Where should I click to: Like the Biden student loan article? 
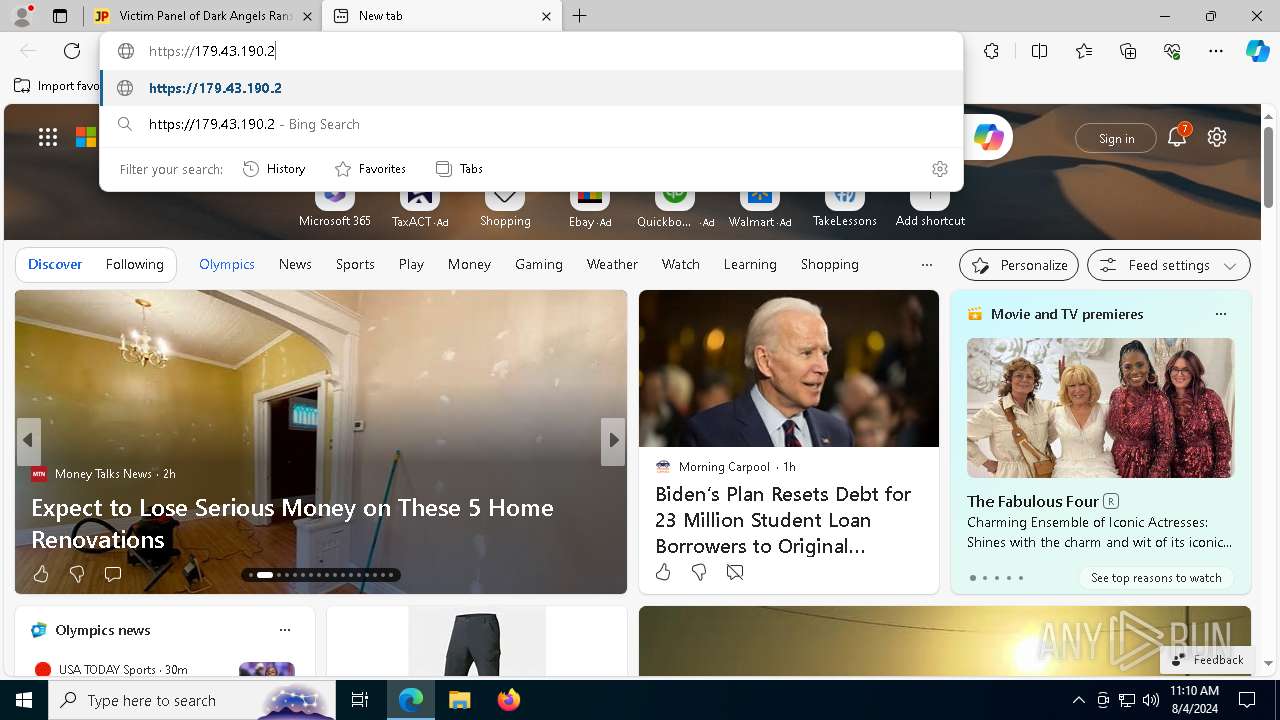(x=663, y=572)
